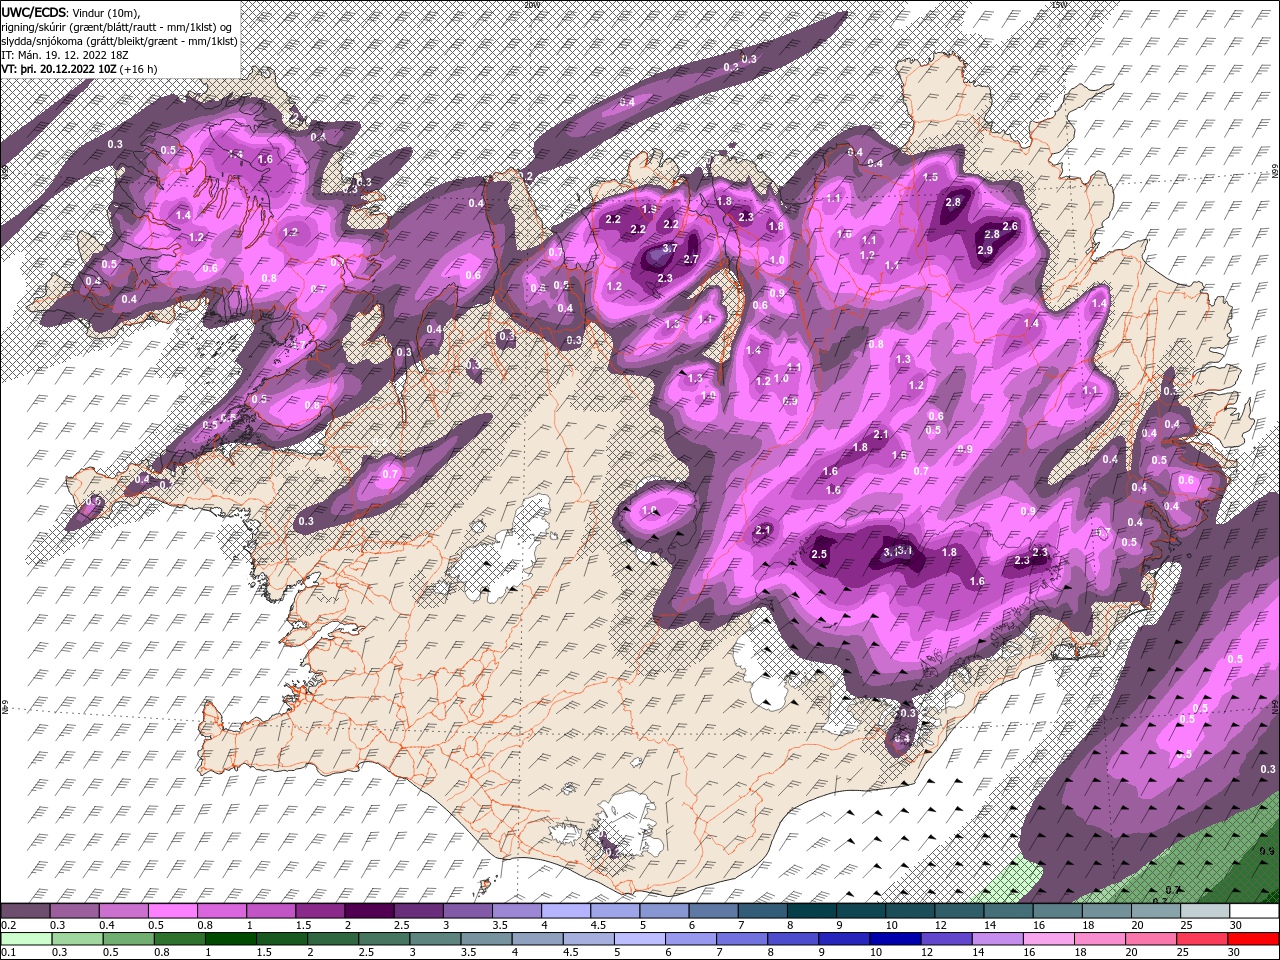Select the top-row legend swatch labelled 0.4
The height and width of the screenshot is (960, 1280).
pyautogui.click(x=124, y=911)
